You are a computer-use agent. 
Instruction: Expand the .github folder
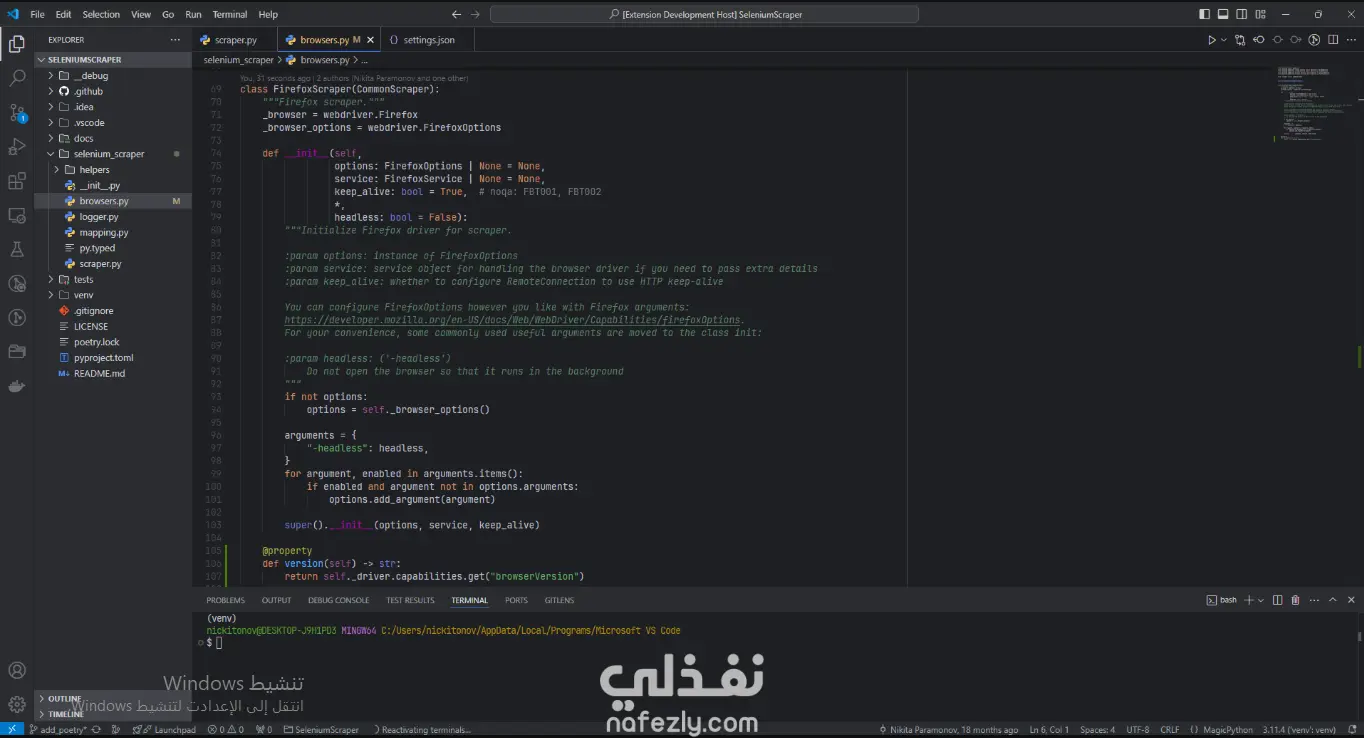88,91
